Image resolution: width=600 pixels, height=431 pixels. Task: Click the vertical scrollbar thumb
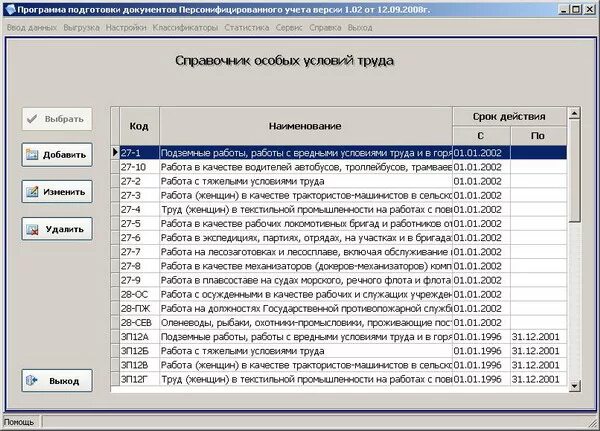(x=574, y=170)
